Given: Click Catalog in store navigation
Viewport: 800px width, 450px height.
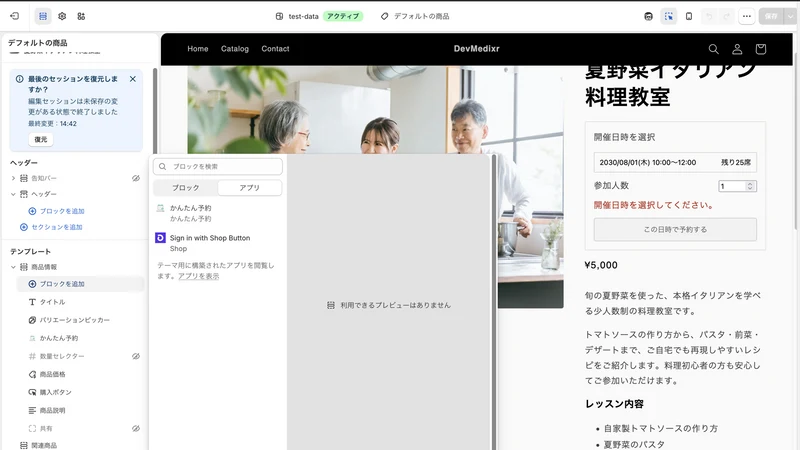Looking at the screenshot, I should coord(235,49).
